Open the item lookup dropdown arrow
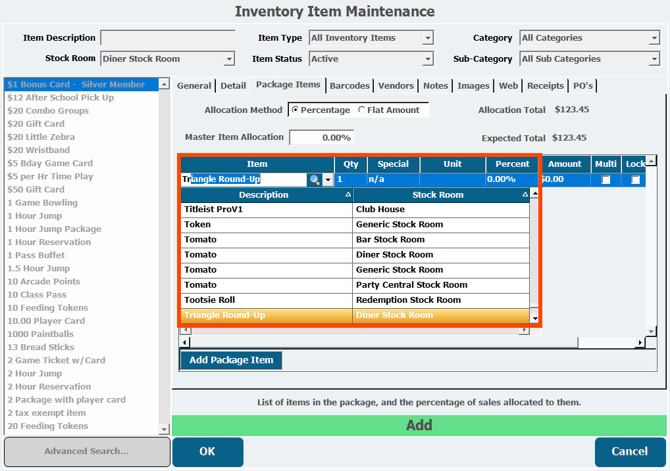The height and width of the screenshot is (471, 670). (328, 179)
